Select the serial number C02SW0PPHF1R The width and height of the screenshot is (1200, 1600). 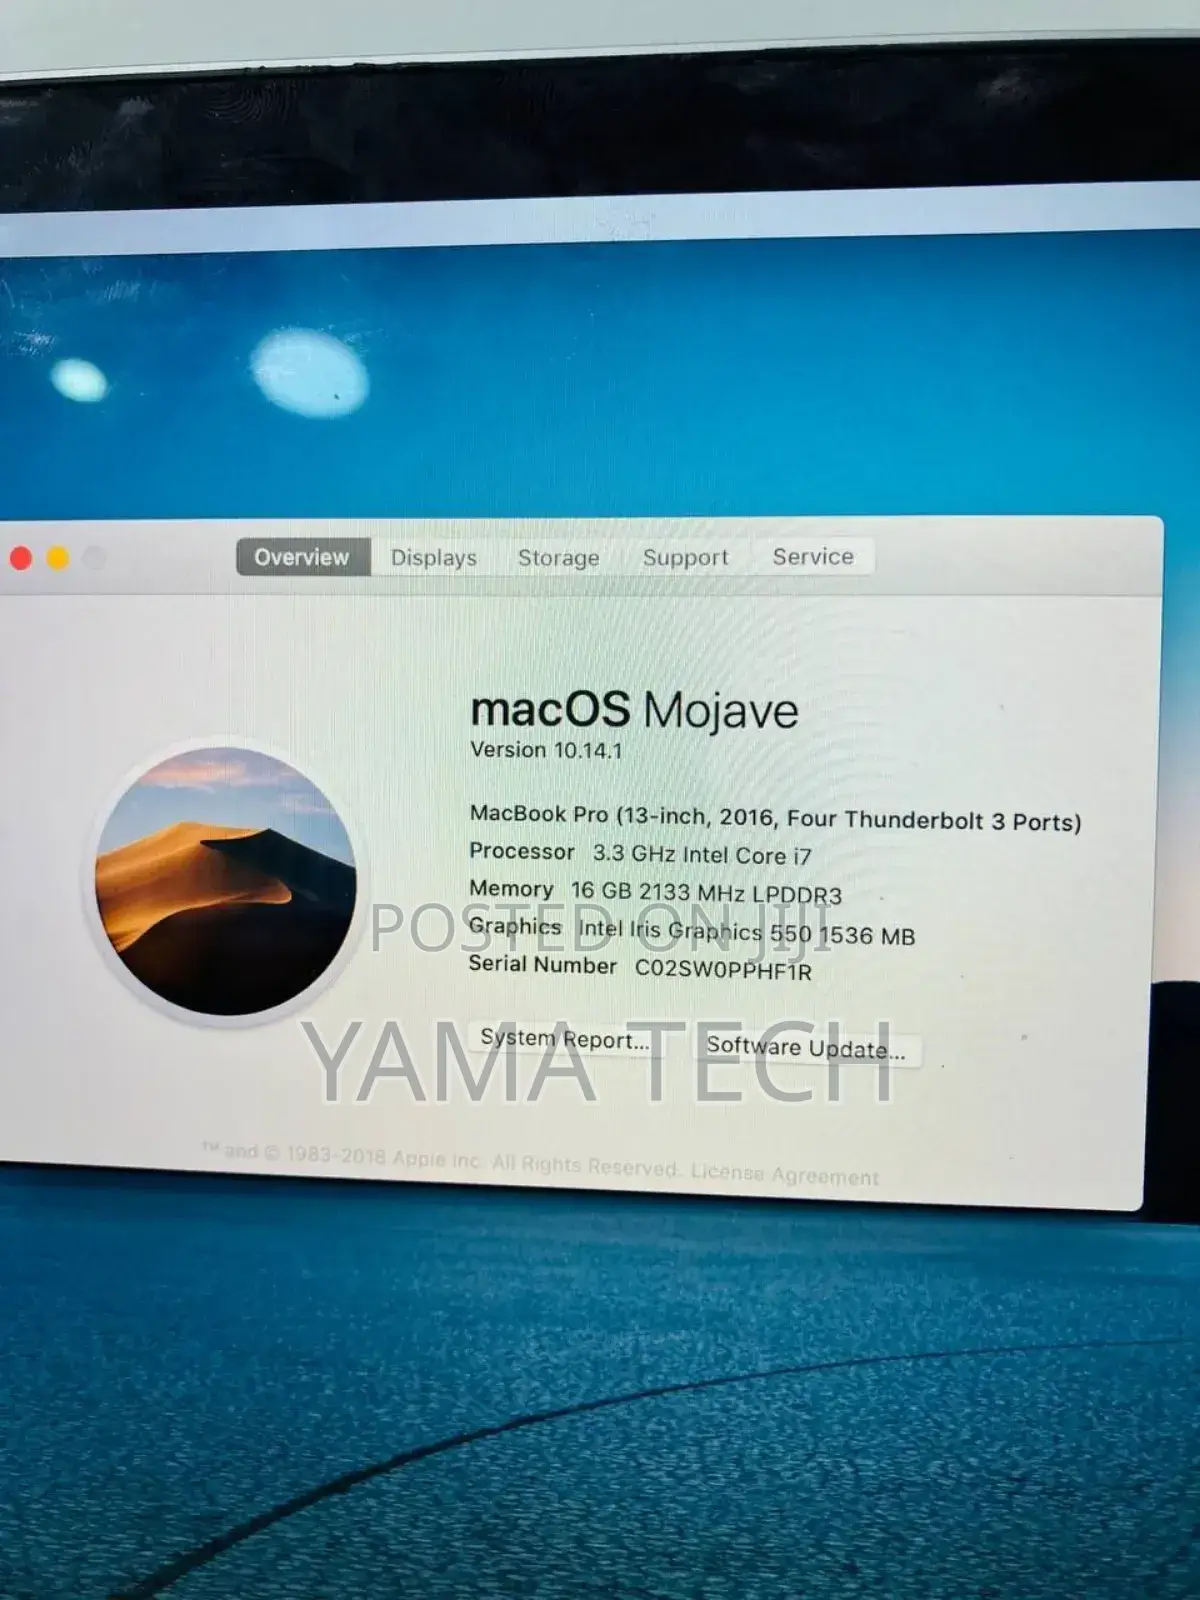coord(723,970)
